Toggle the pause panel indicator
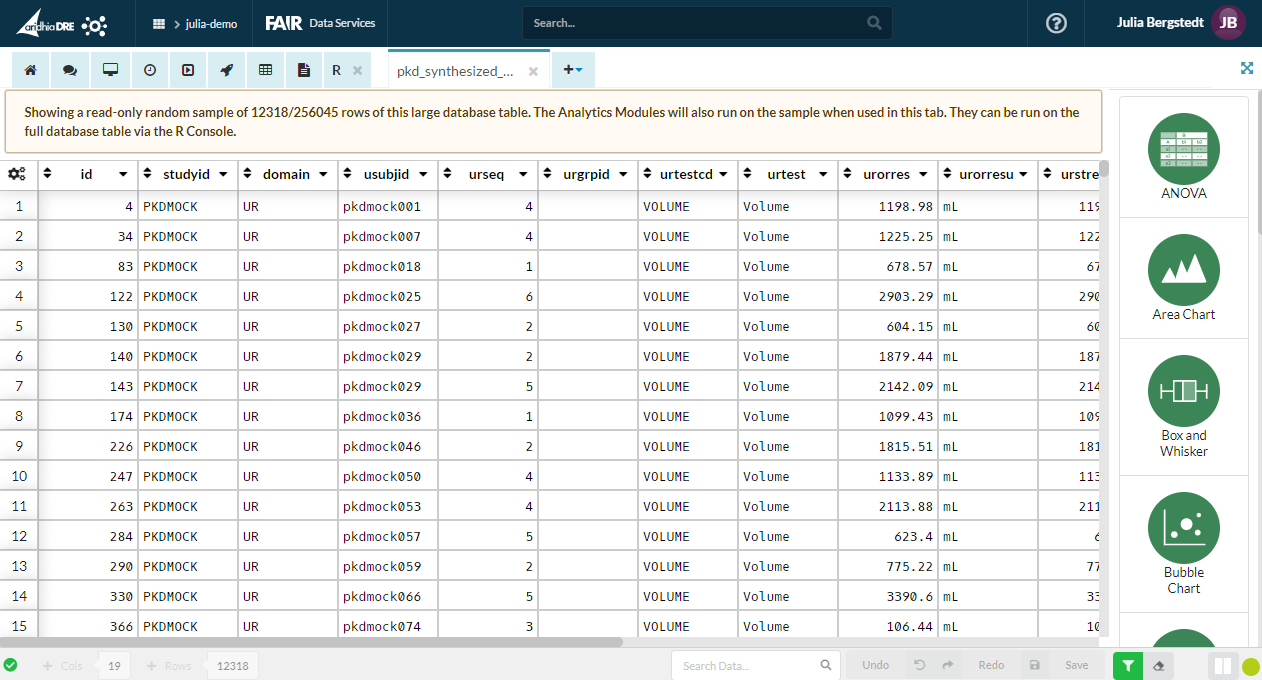The image size is (1262, 680). pos(1224,665)
